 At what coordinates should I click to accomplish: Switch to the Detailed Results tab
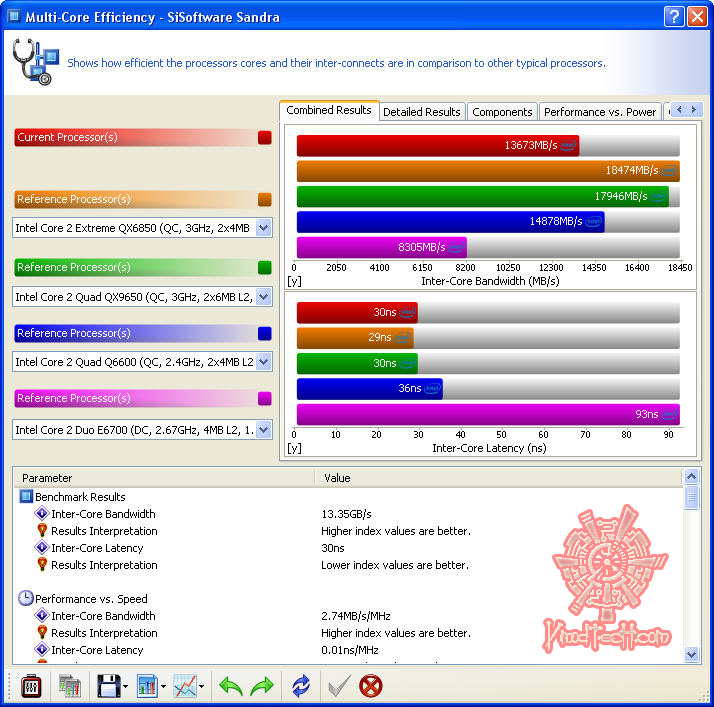click(422, 112)
